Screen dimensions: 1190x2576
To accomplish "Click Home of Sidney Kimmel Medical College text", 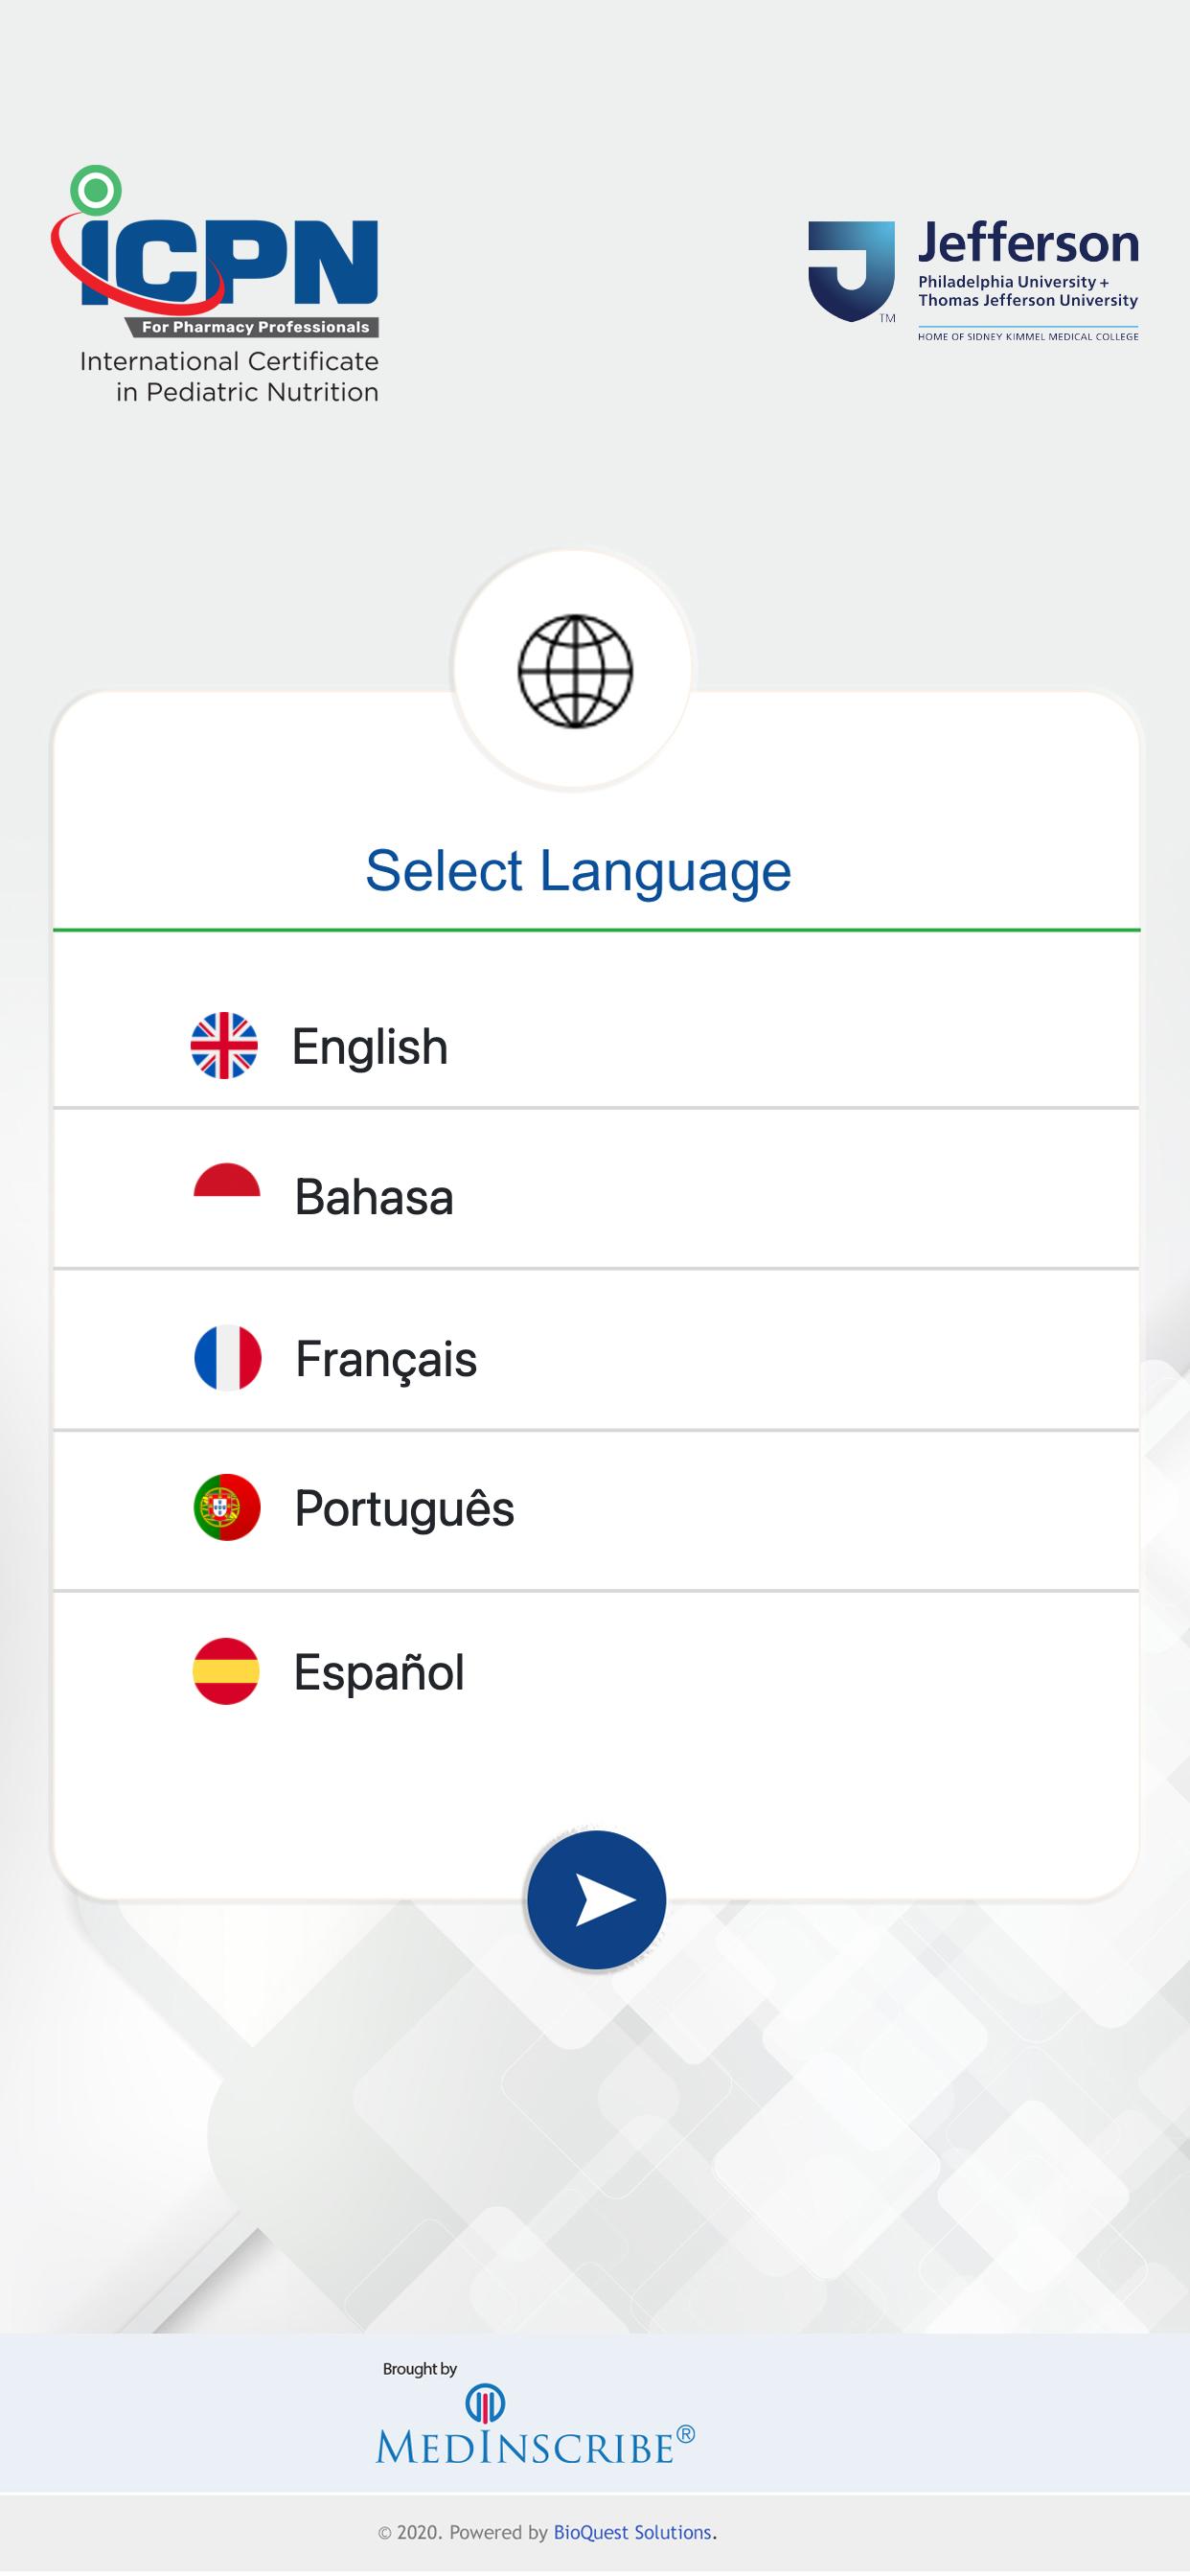I will [x=1028, y=336].
